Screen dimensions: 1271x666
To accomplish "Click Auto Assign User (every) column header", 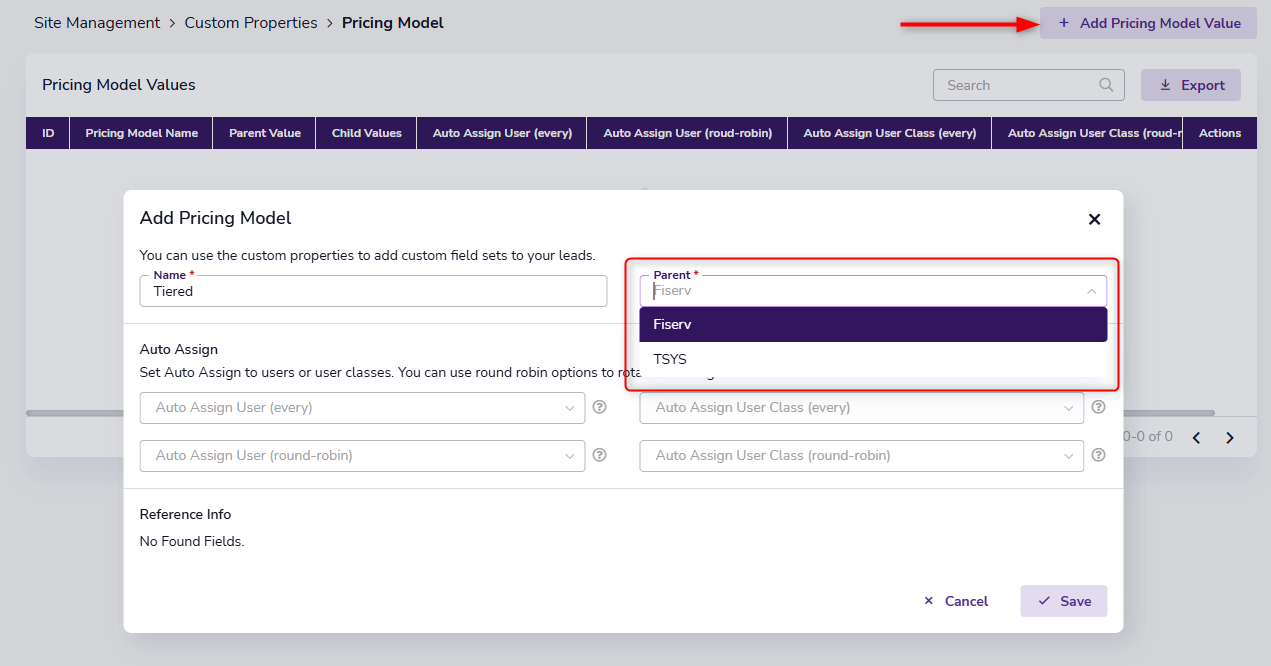I will coord(502,133).
